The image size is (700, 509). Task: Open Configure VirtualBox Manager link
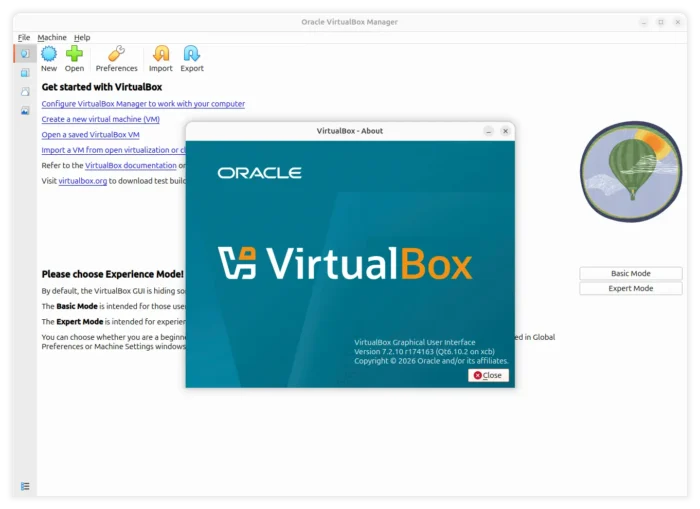[143, 104]
